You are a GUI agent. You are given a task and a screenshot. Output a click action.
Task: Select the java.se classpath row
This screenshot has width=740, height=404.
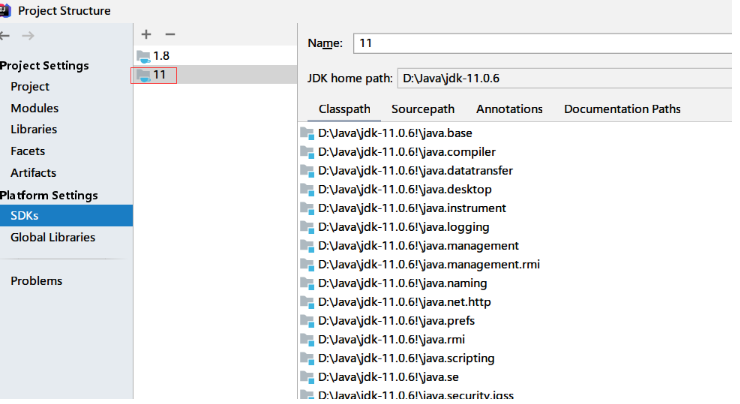(516, 378)
